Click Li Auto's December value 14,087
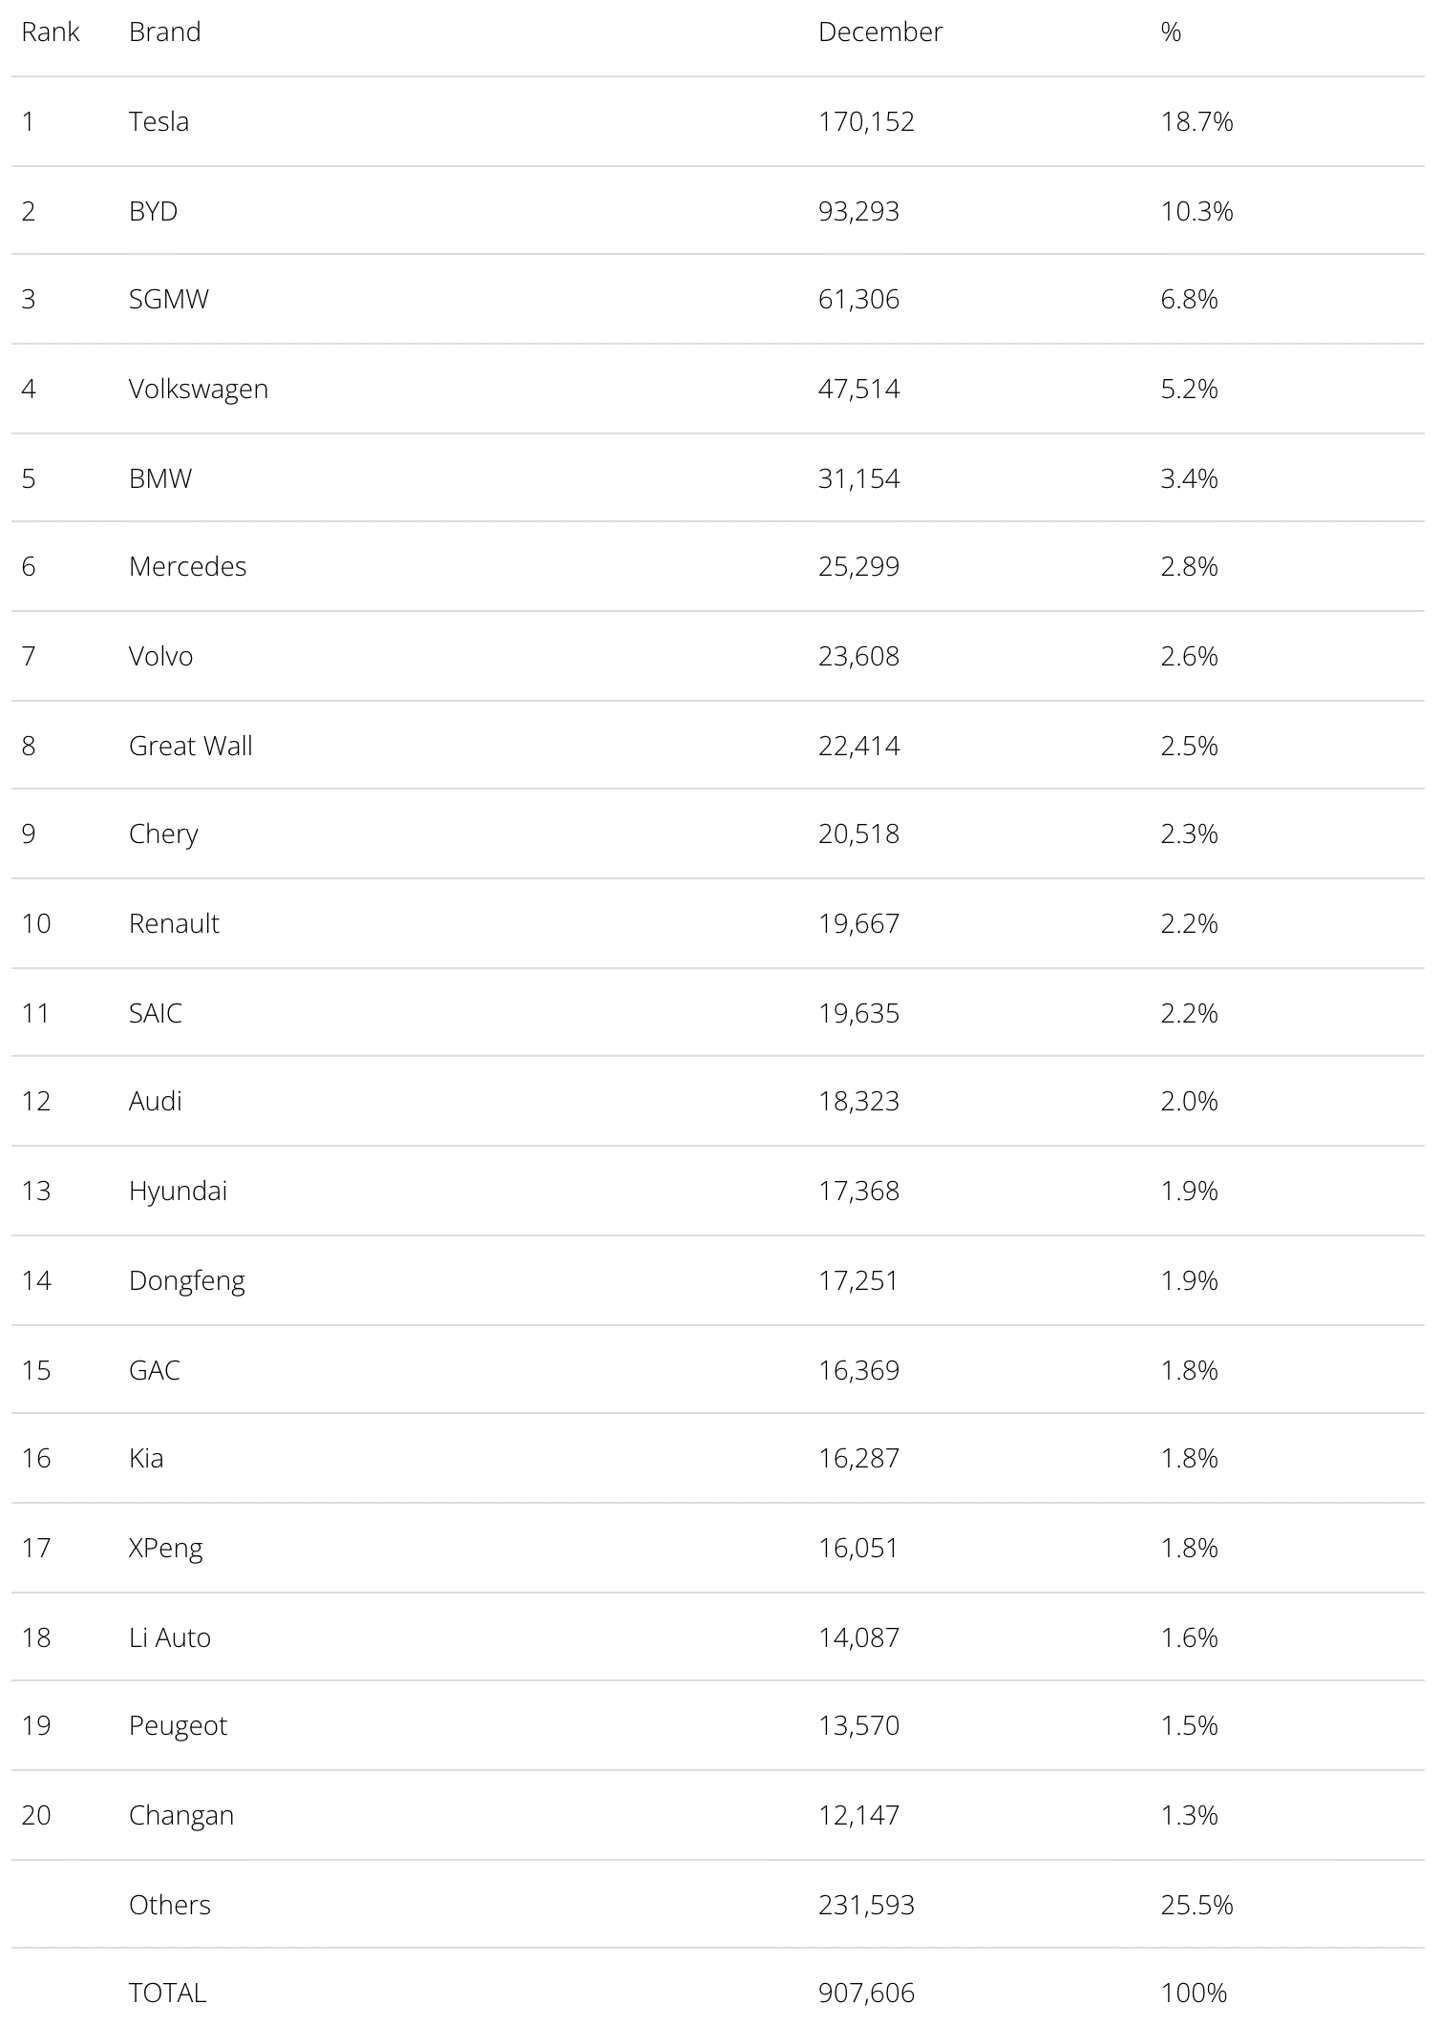Viewport: 1440px width, 2026px height. point(858,1637)
